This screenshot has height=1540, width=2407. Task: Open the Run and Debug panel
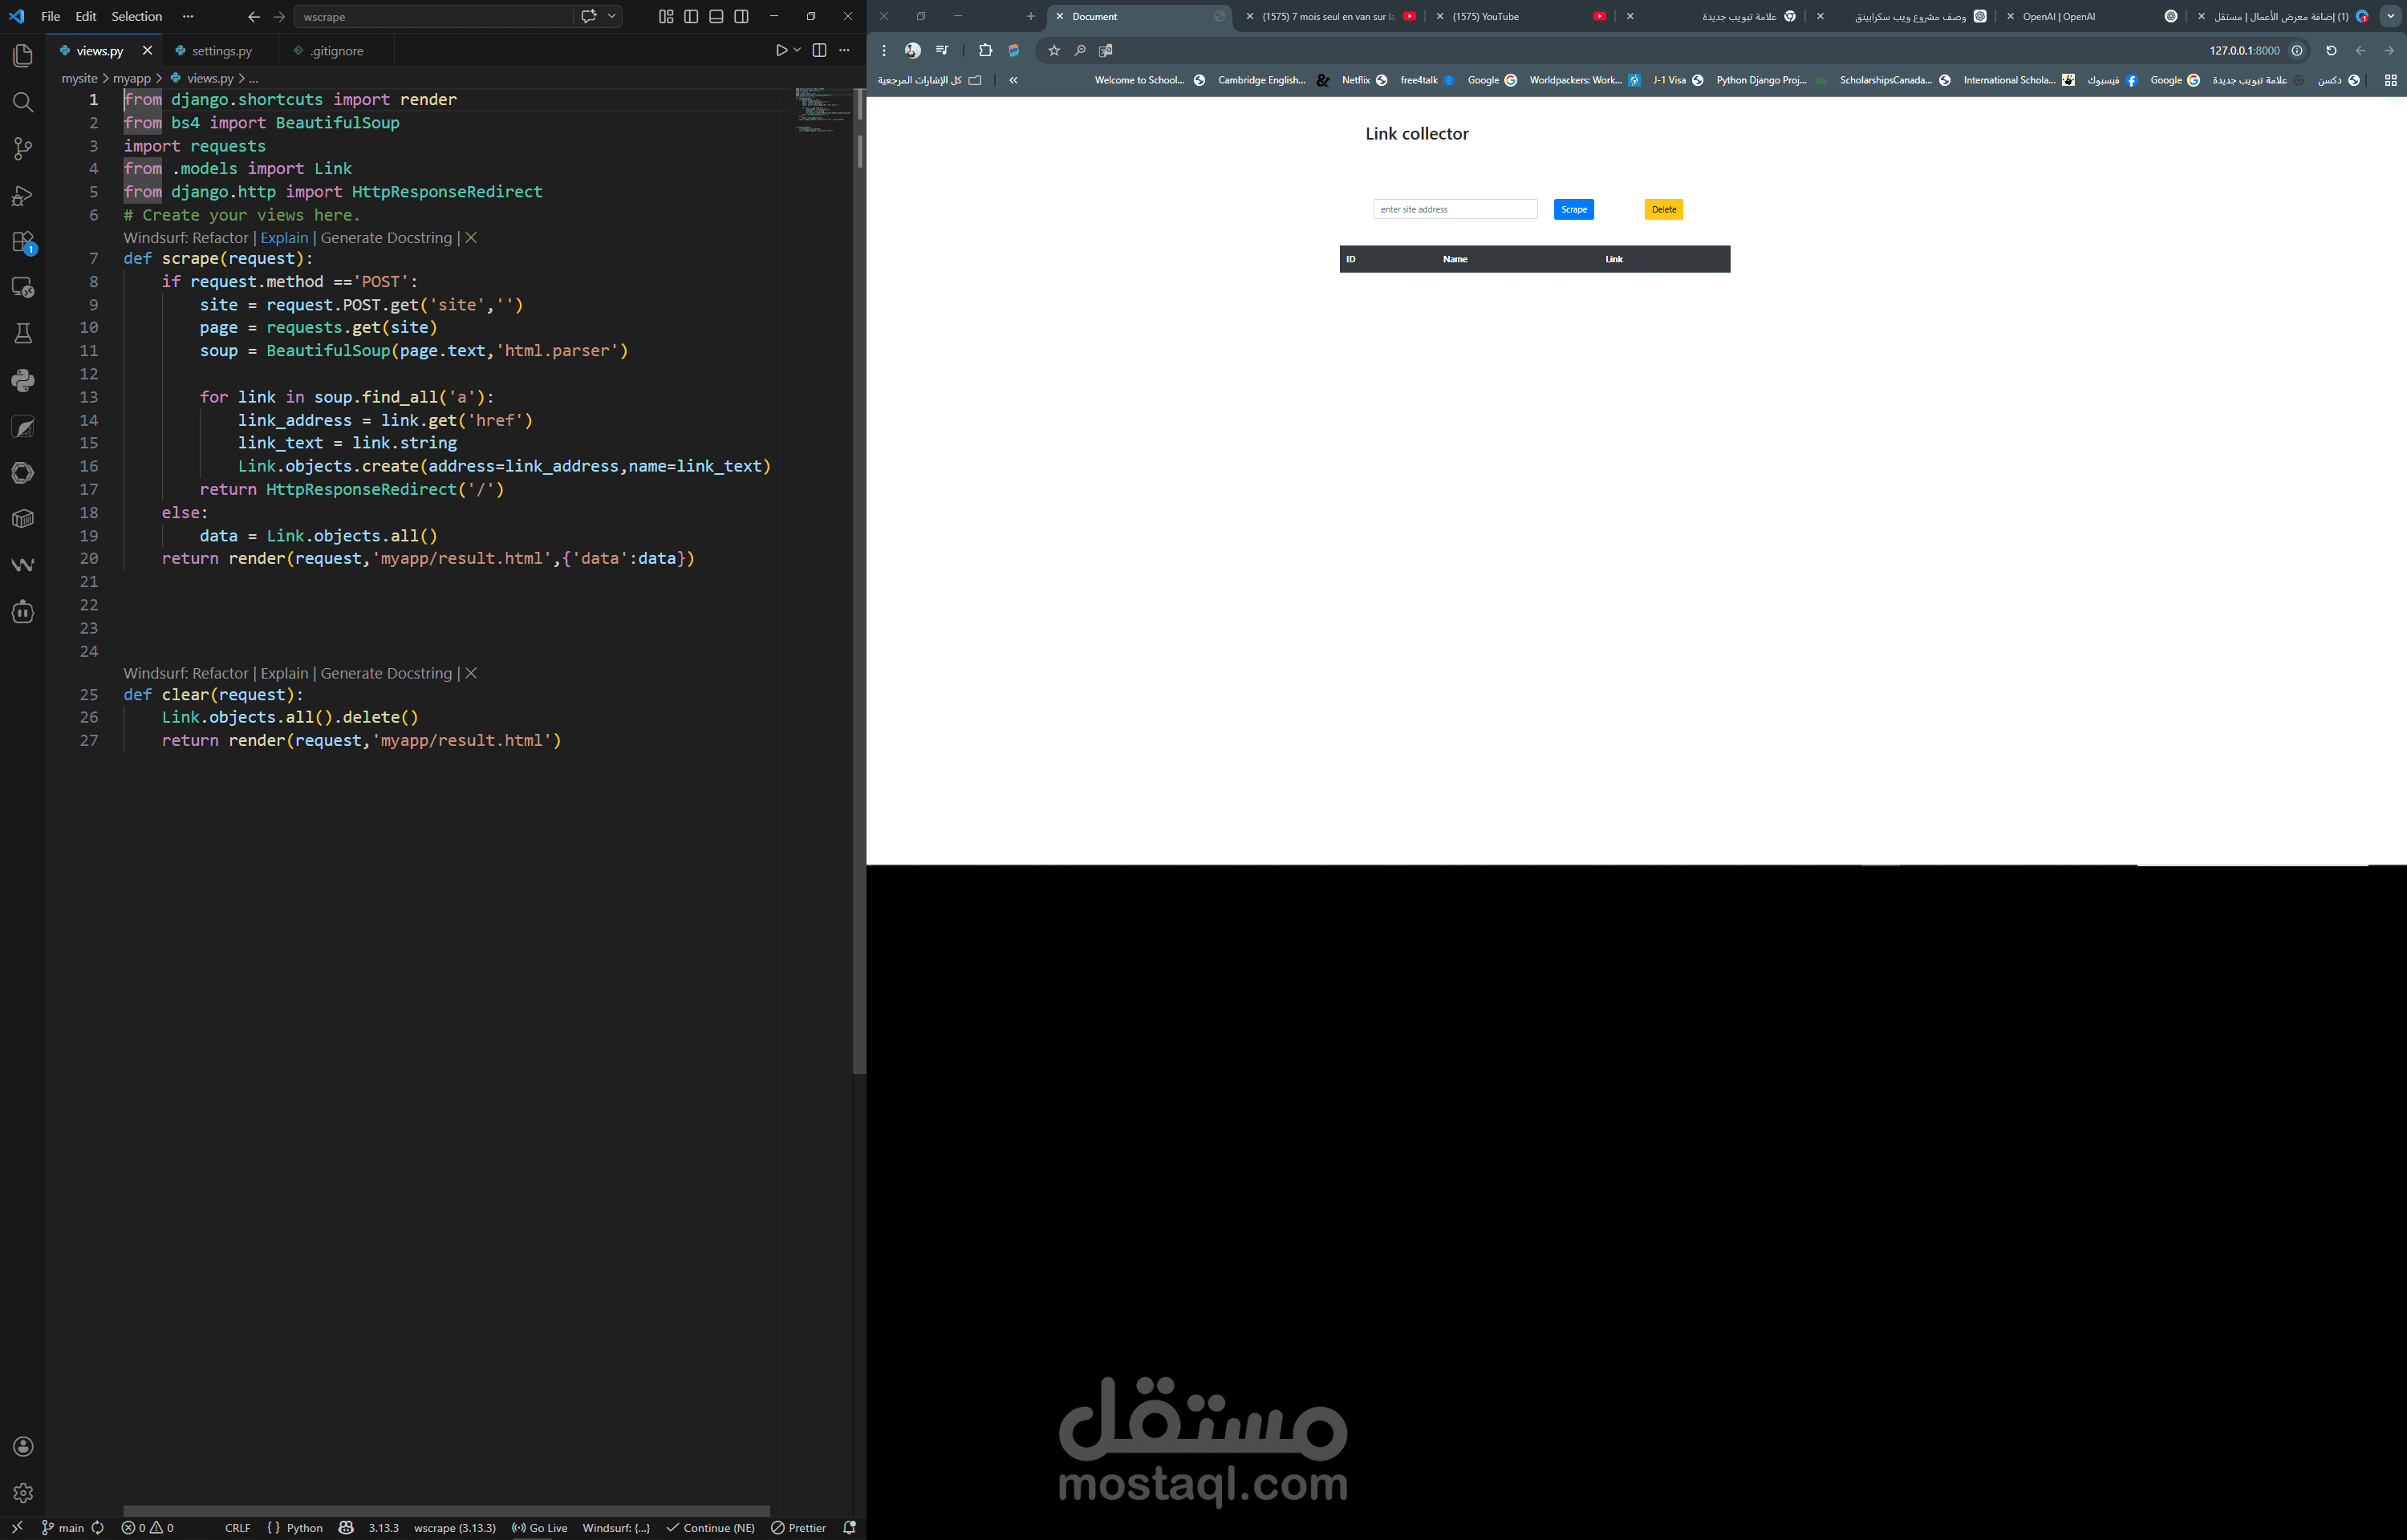[x=22, y=195]
